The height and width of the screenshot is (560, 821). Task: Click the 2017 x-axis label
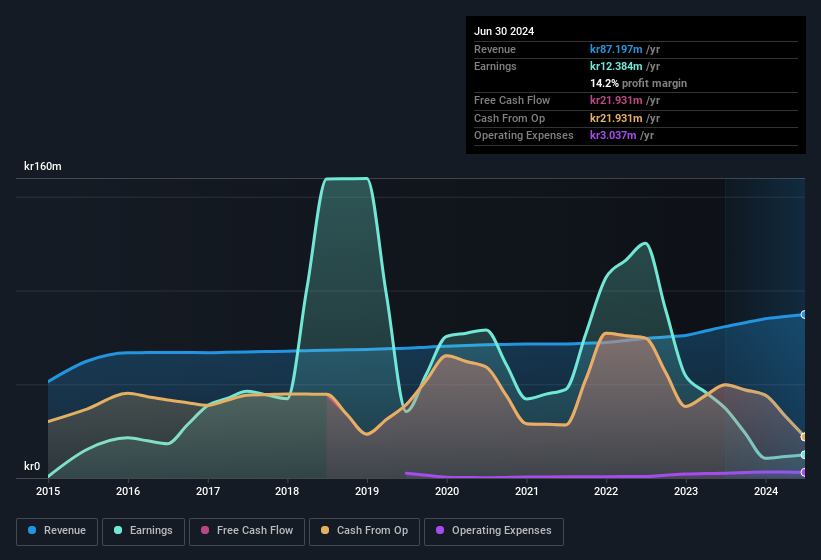coord(208,491)
